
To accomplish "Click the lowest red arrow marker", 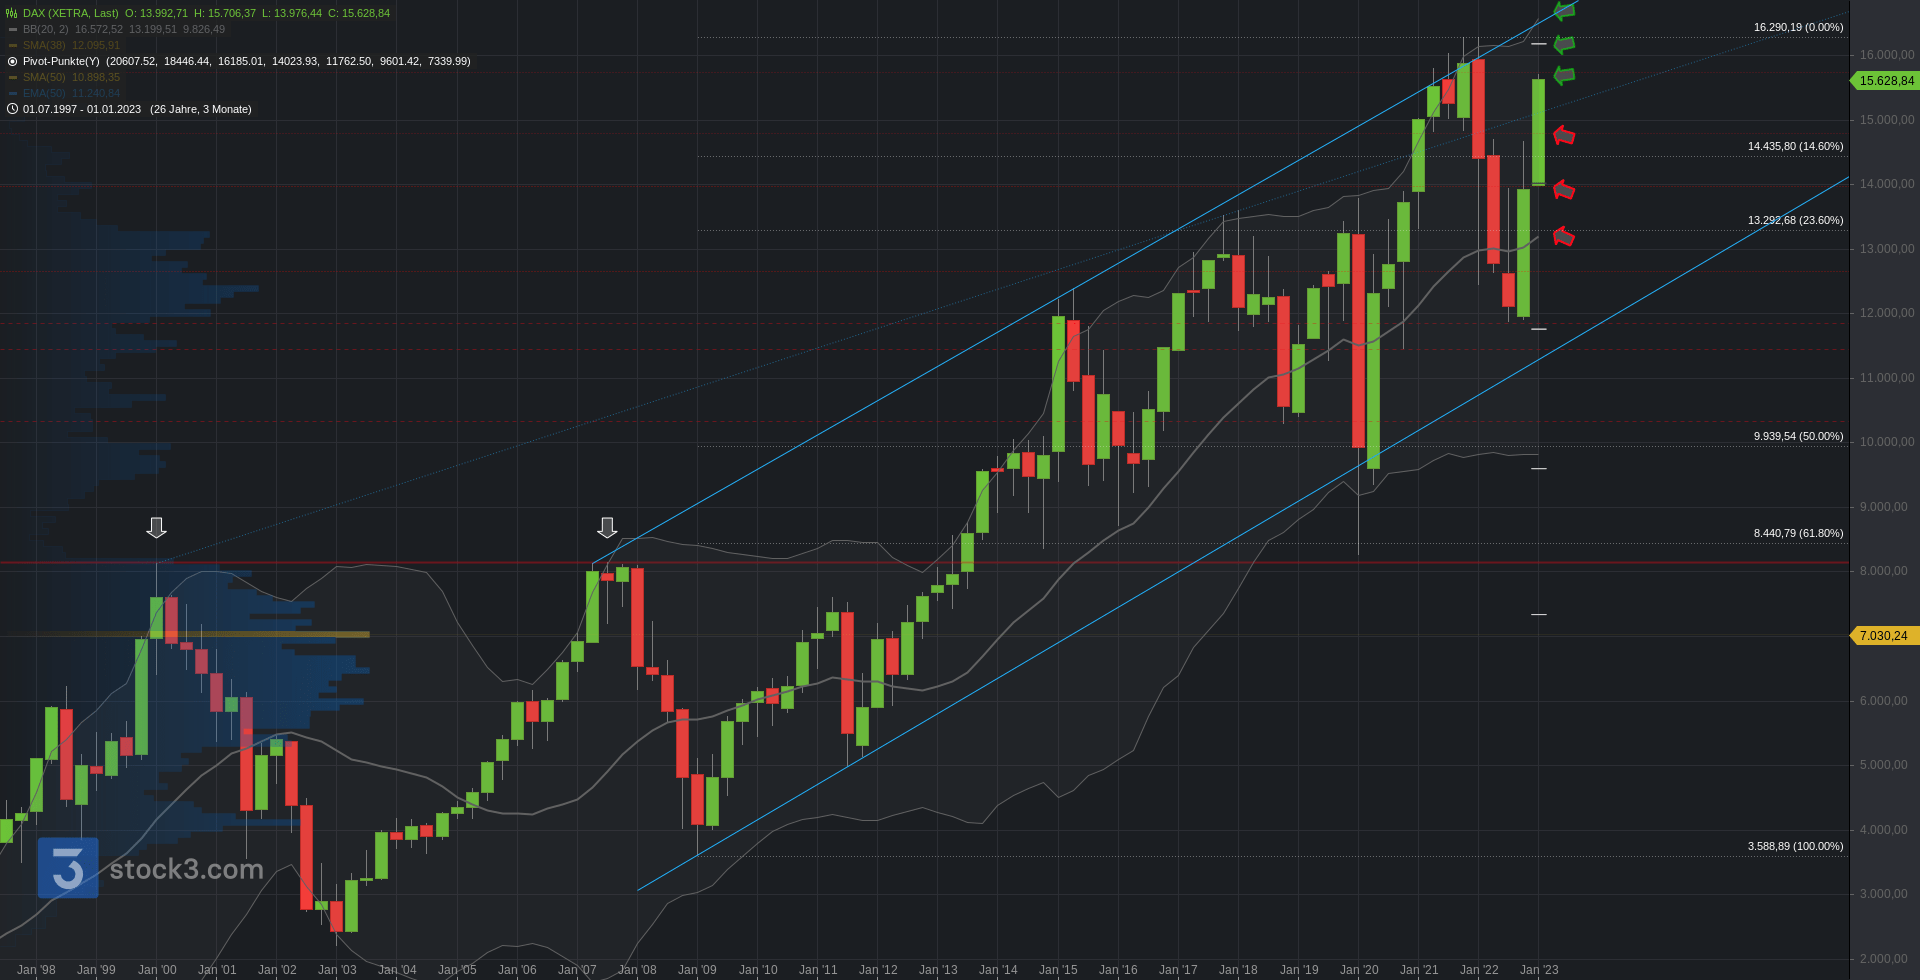I will pos(1564,236).
